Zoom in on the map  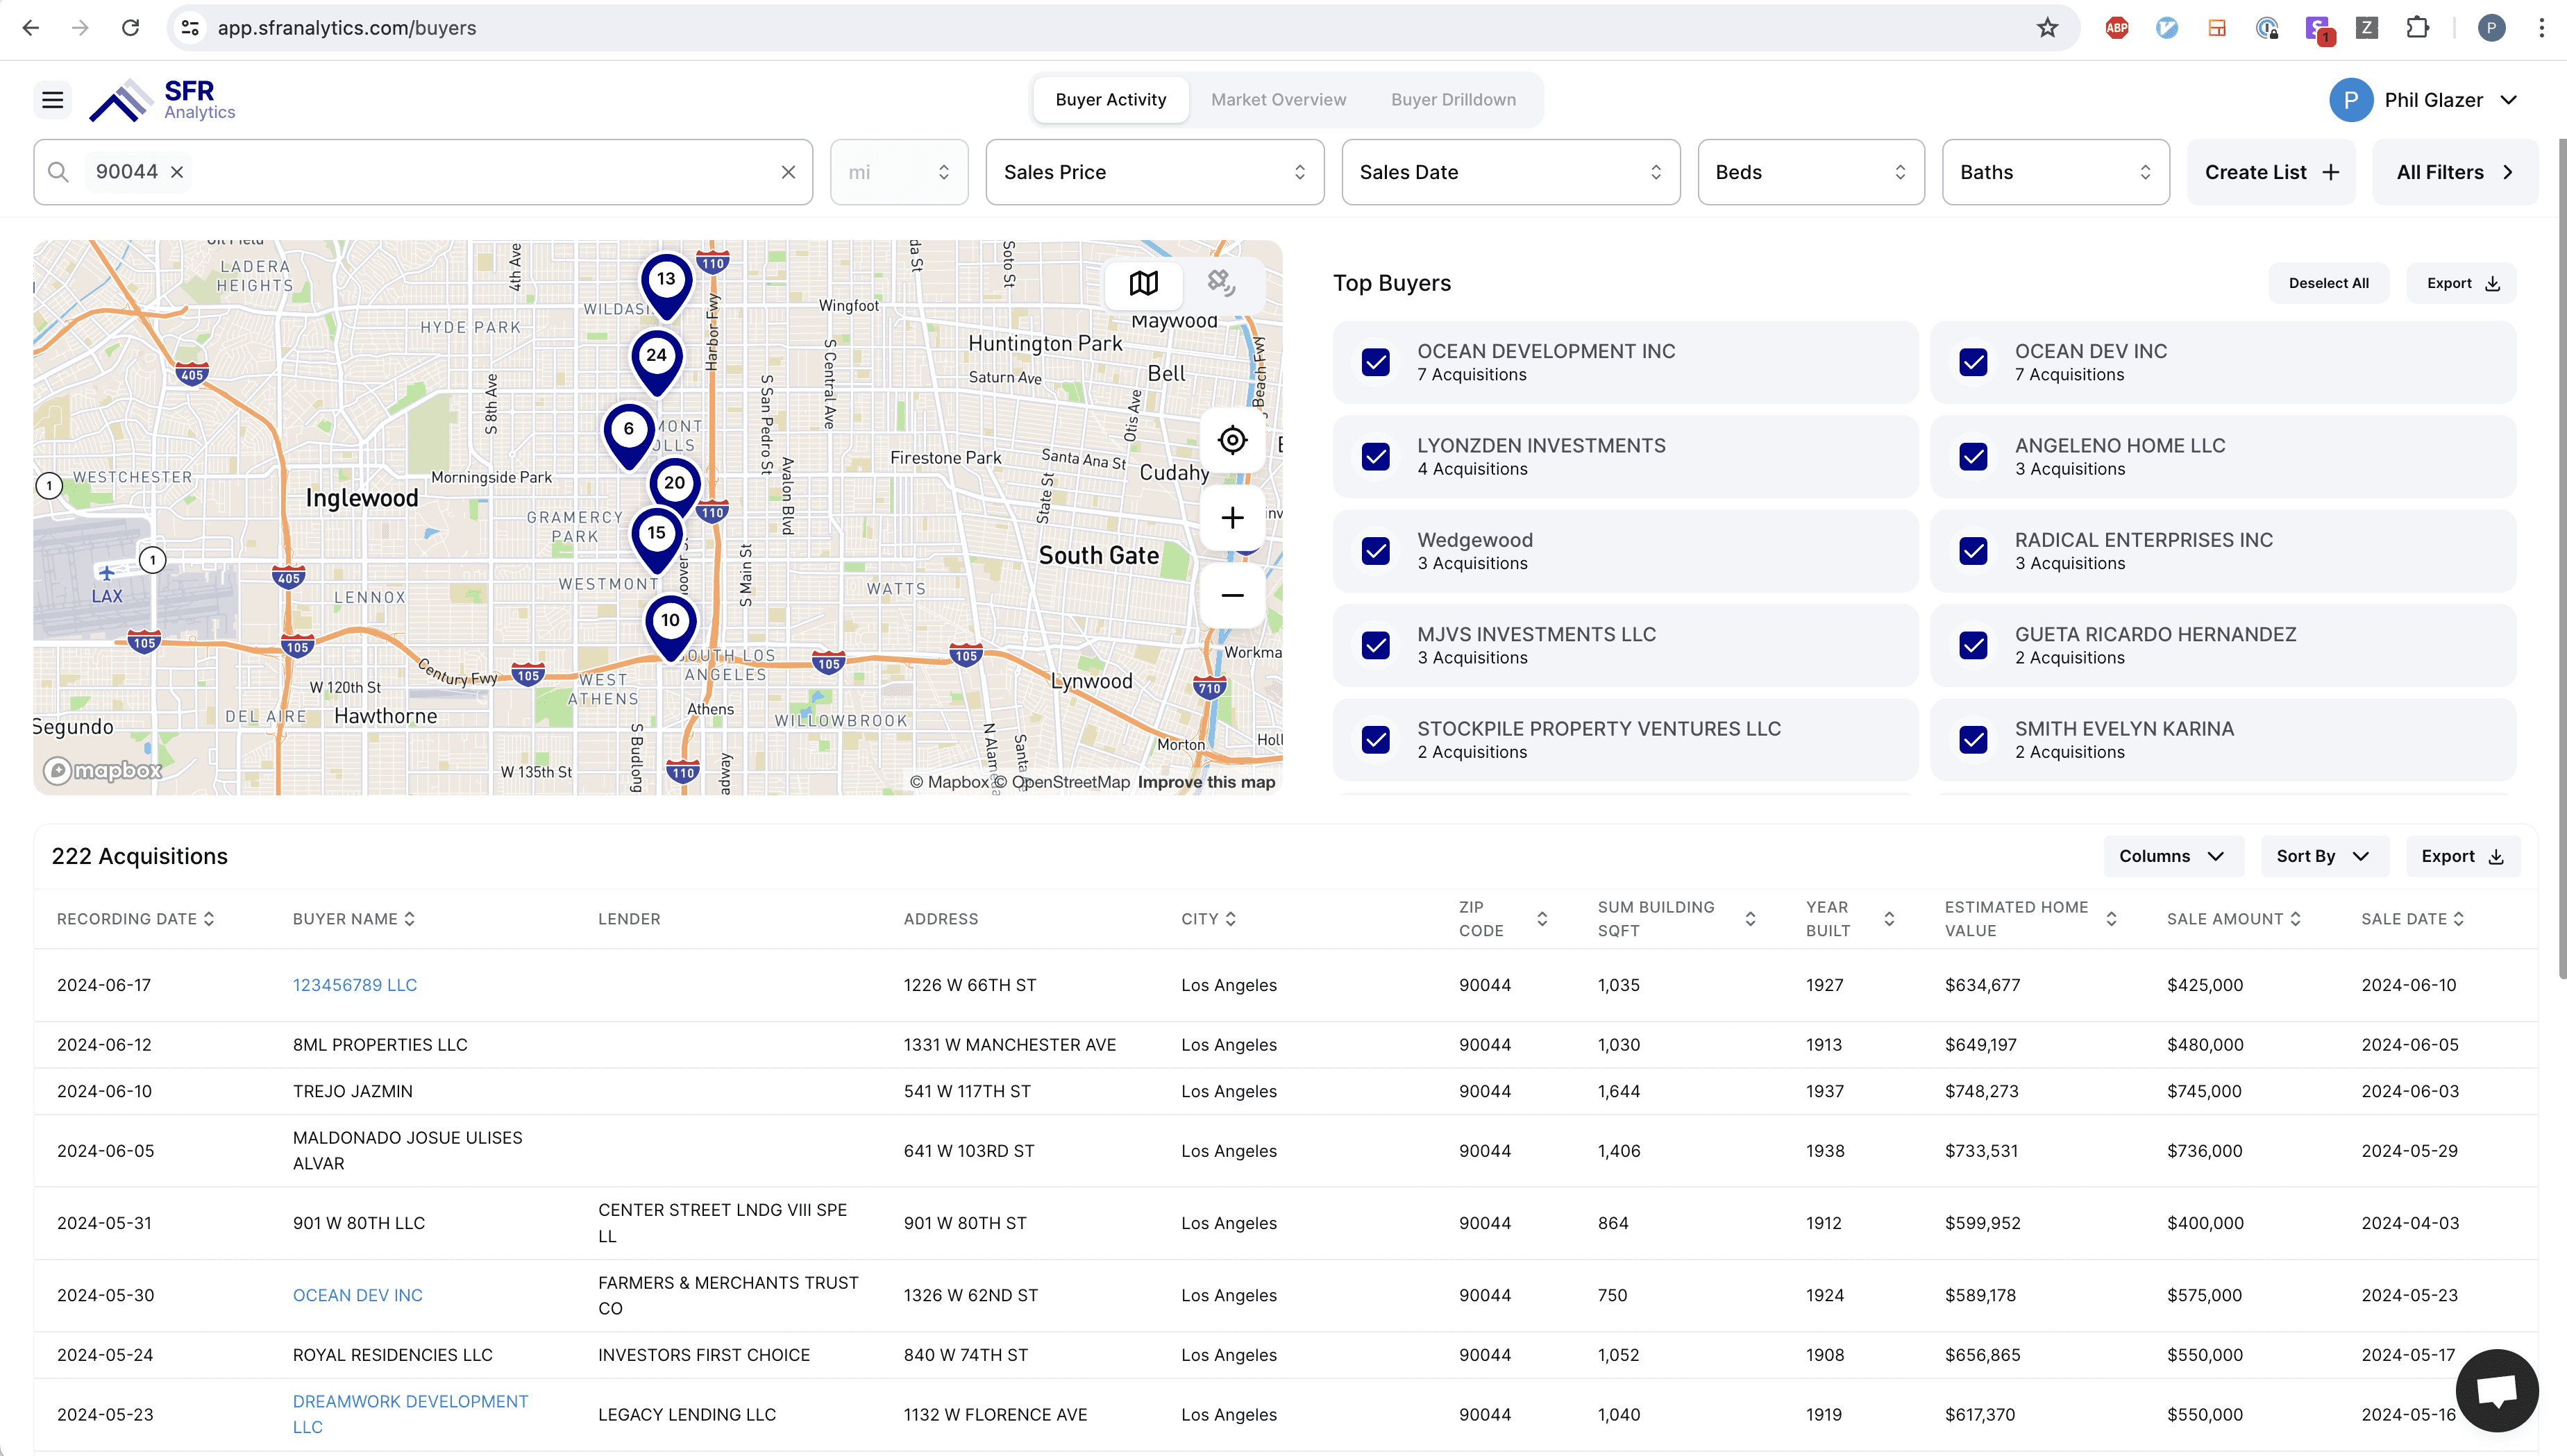1231,517
